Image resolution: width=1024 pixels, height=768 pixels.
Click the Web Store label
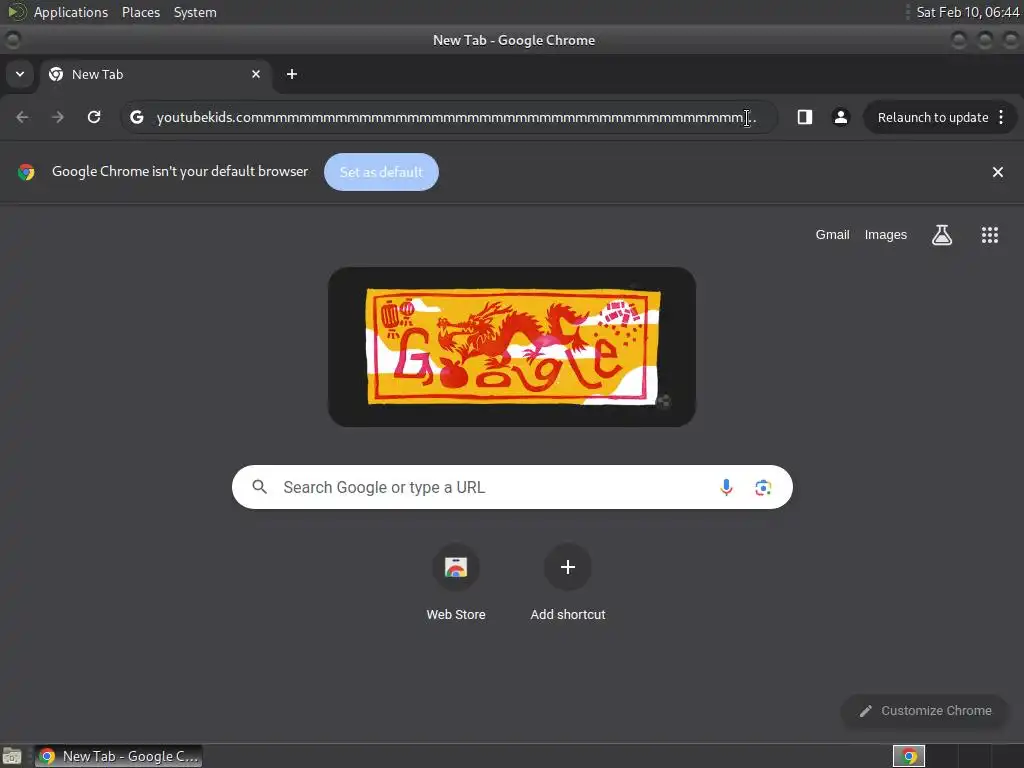(x=456, y=615)
